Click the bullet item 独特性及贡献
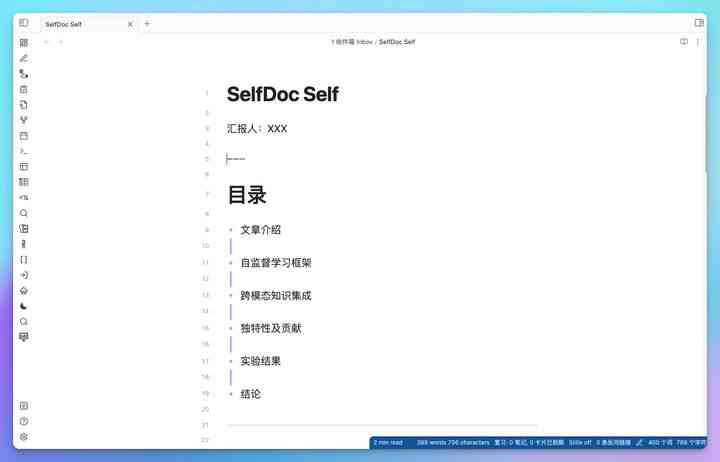 point(271,328)
